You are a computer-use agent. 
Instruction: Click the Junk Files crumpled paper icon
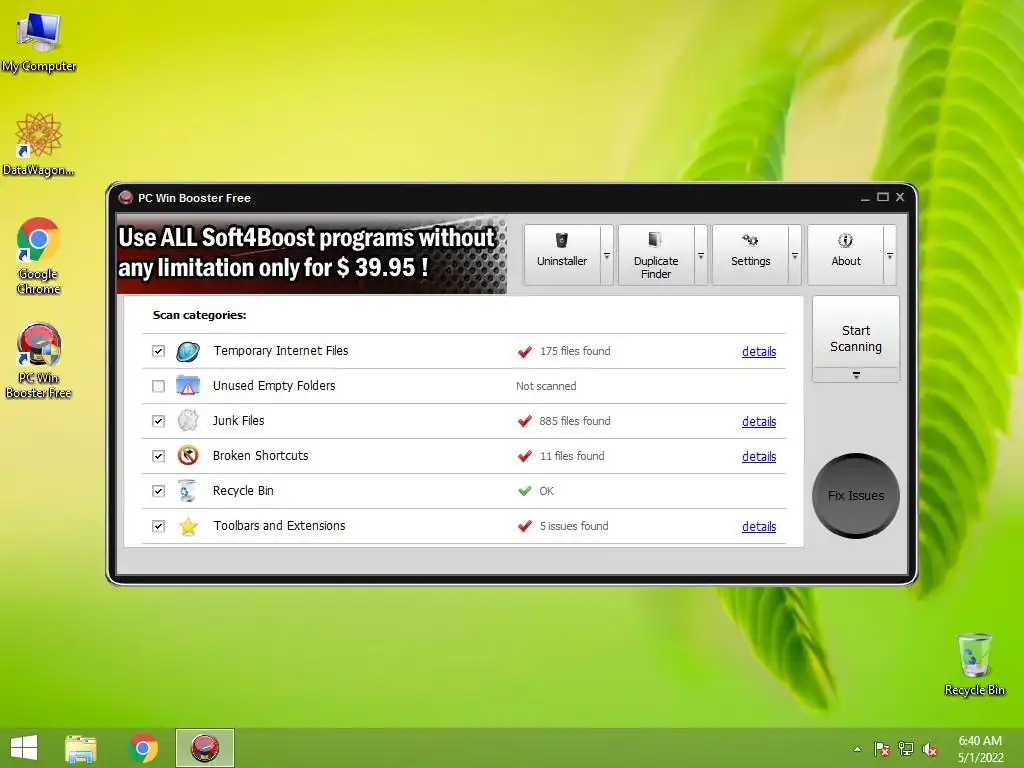coord(188,421)
